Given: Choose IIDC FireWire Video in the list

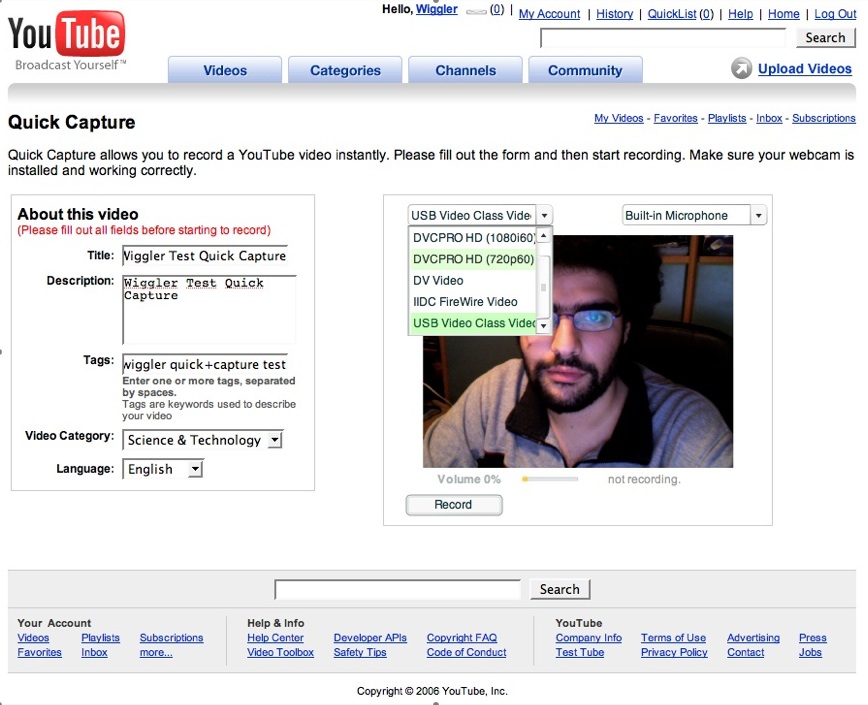Looking at the screenshot, I should [473, 302].
